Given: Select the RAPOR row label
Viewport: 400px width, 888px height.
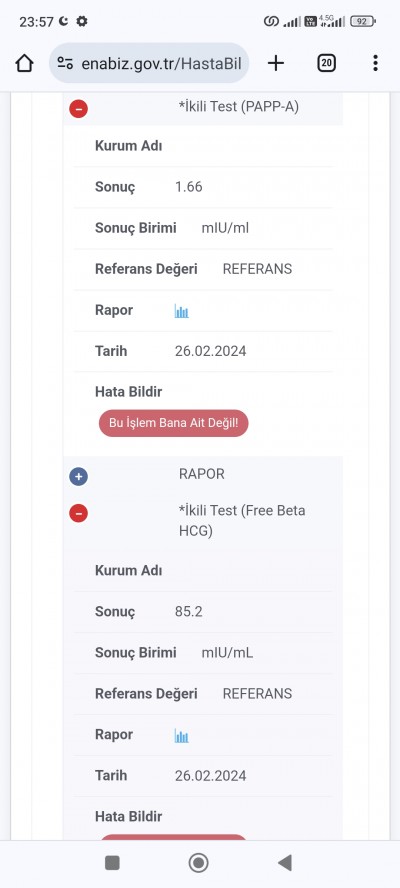Looking at the screenshot, I should click(202, 474).
